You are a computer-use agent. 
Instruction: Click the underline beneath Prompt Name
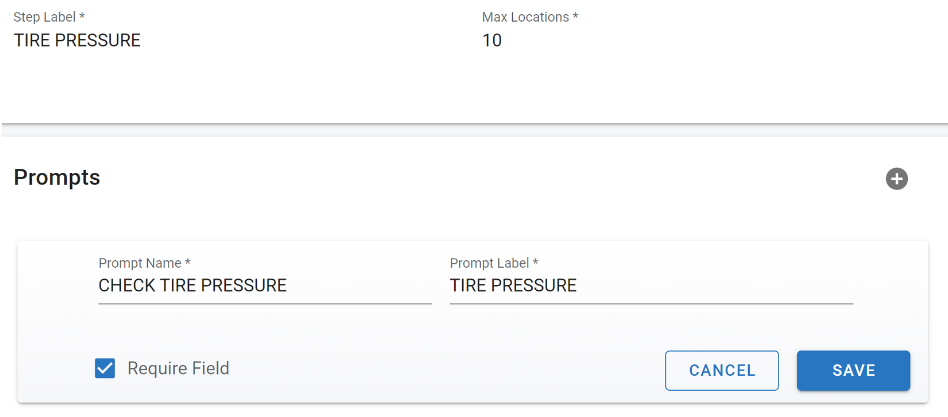coord(265,303)
